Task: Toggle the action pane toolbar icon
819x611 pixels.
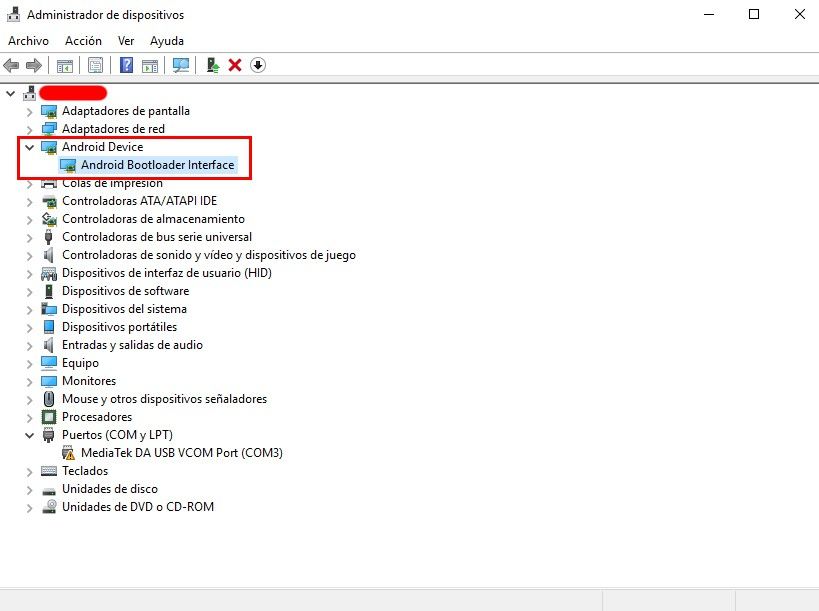Action: pos(150,65)
